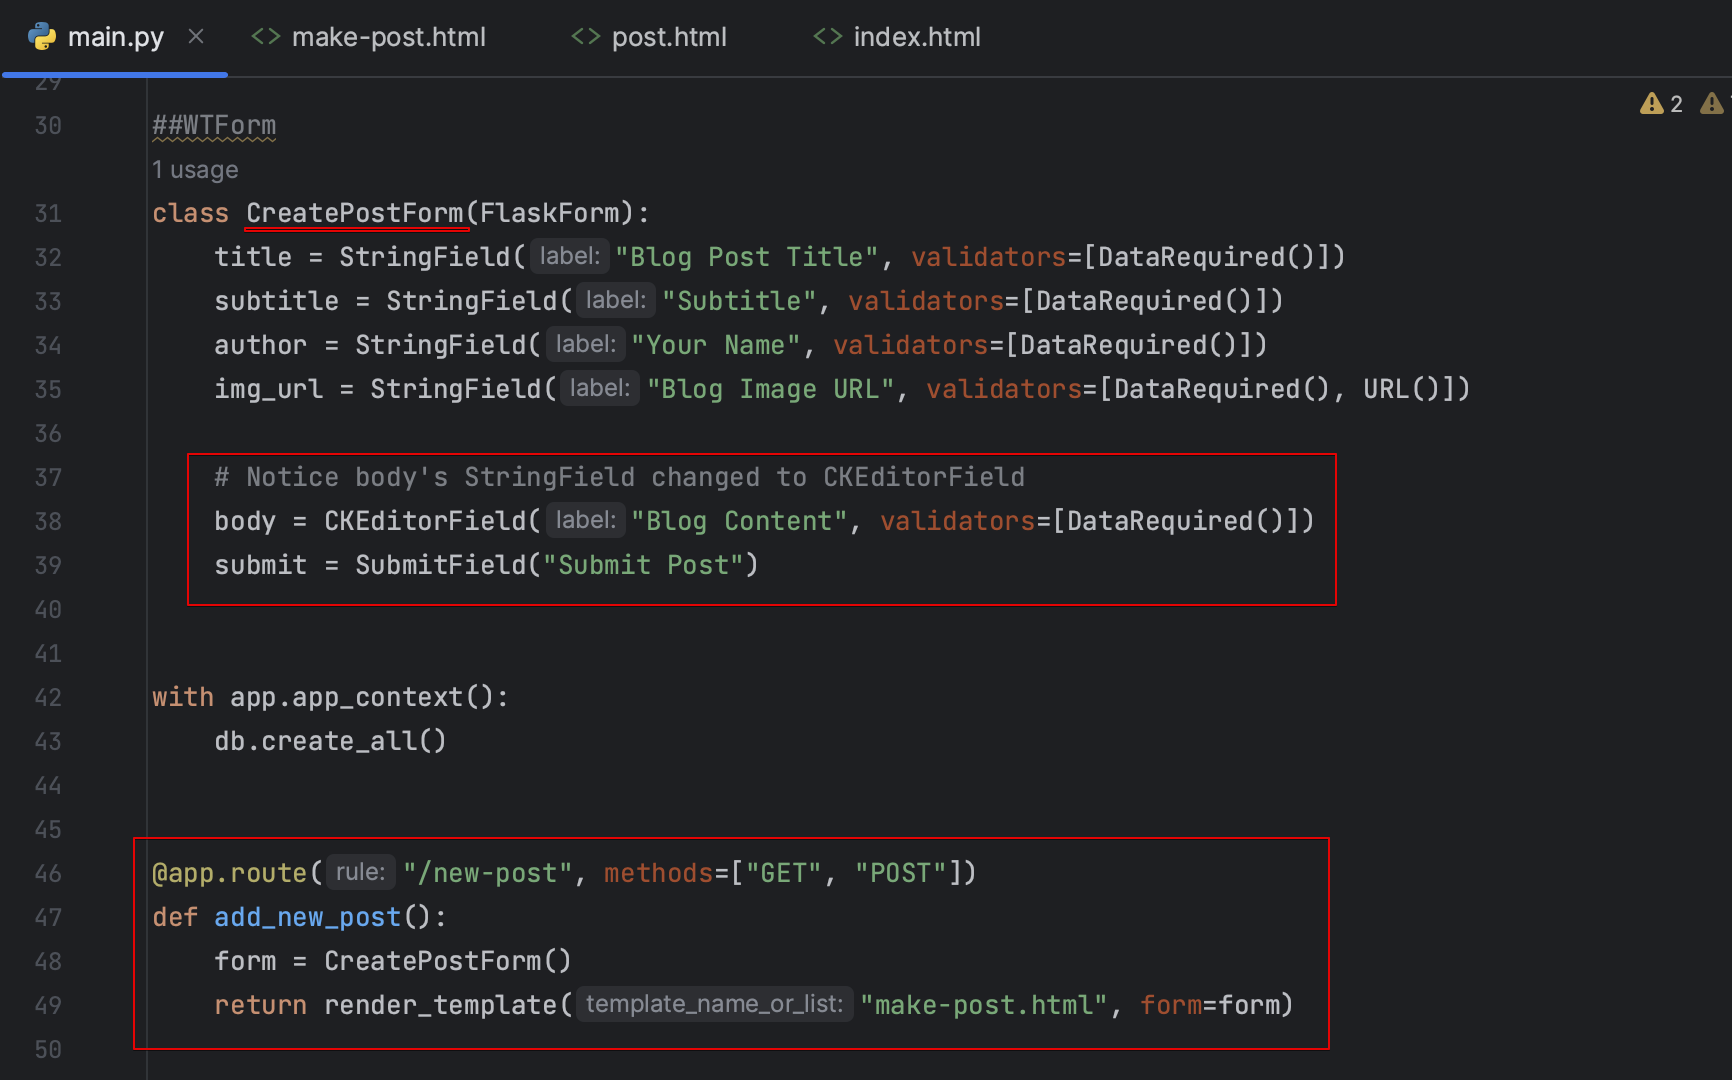The width and height of the screenshot is (1732, 1080).
Task: Place cursor on the ##WTForm comment
Action: pyautogui.click(x=214, y=125)
